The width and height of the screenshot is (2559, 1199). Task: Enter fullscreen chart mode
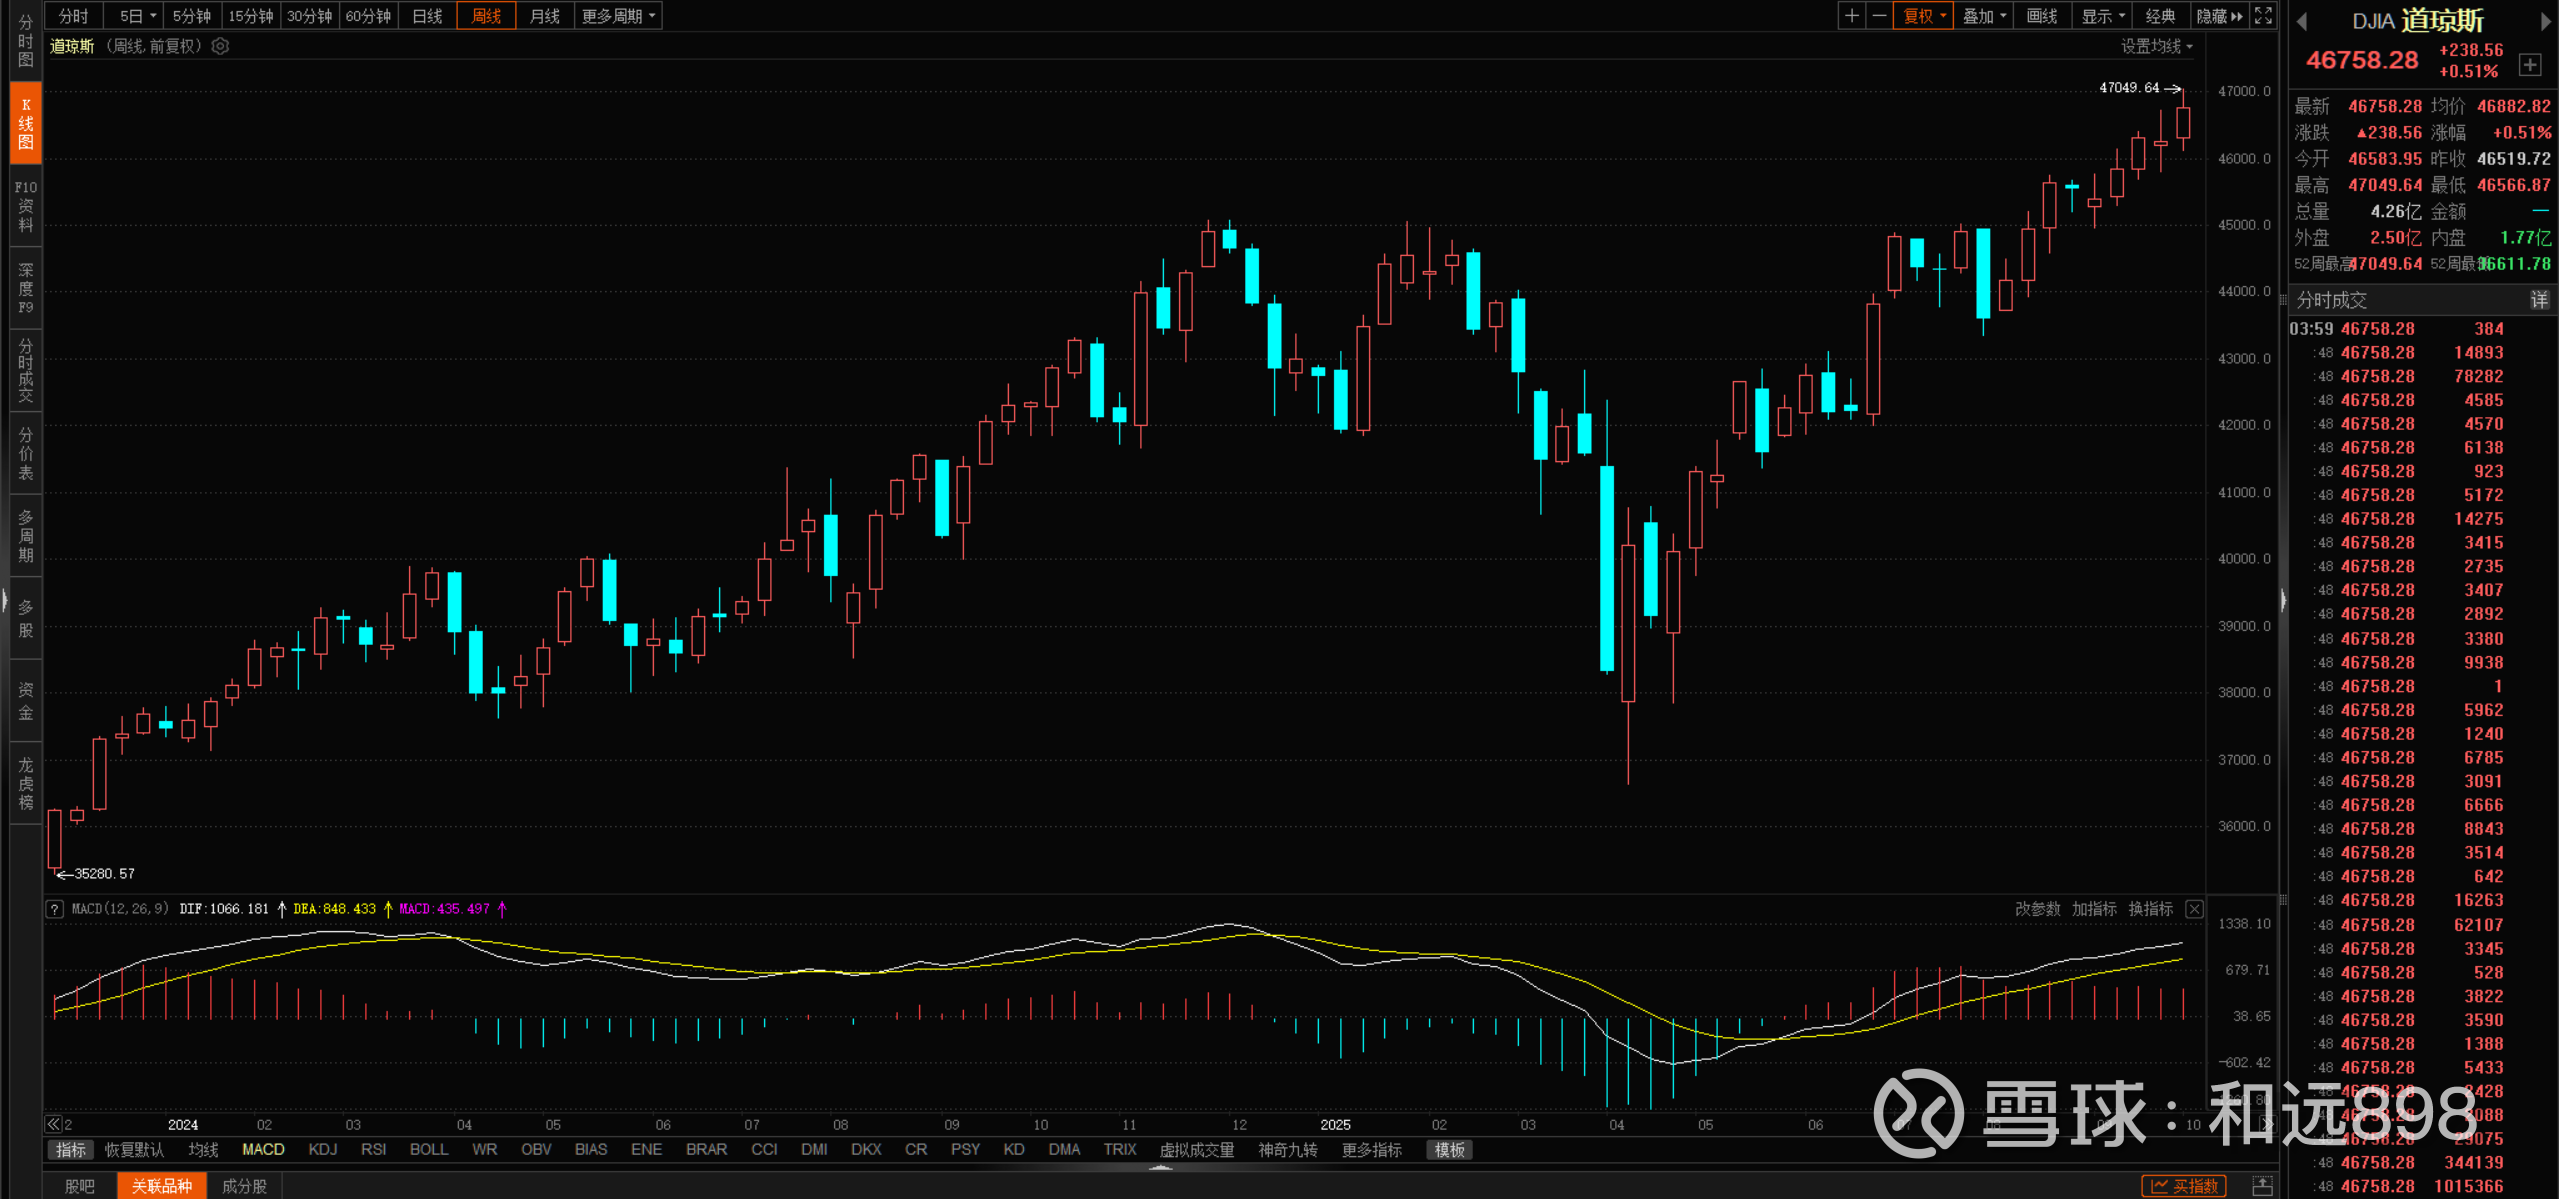coord(2263,16)
